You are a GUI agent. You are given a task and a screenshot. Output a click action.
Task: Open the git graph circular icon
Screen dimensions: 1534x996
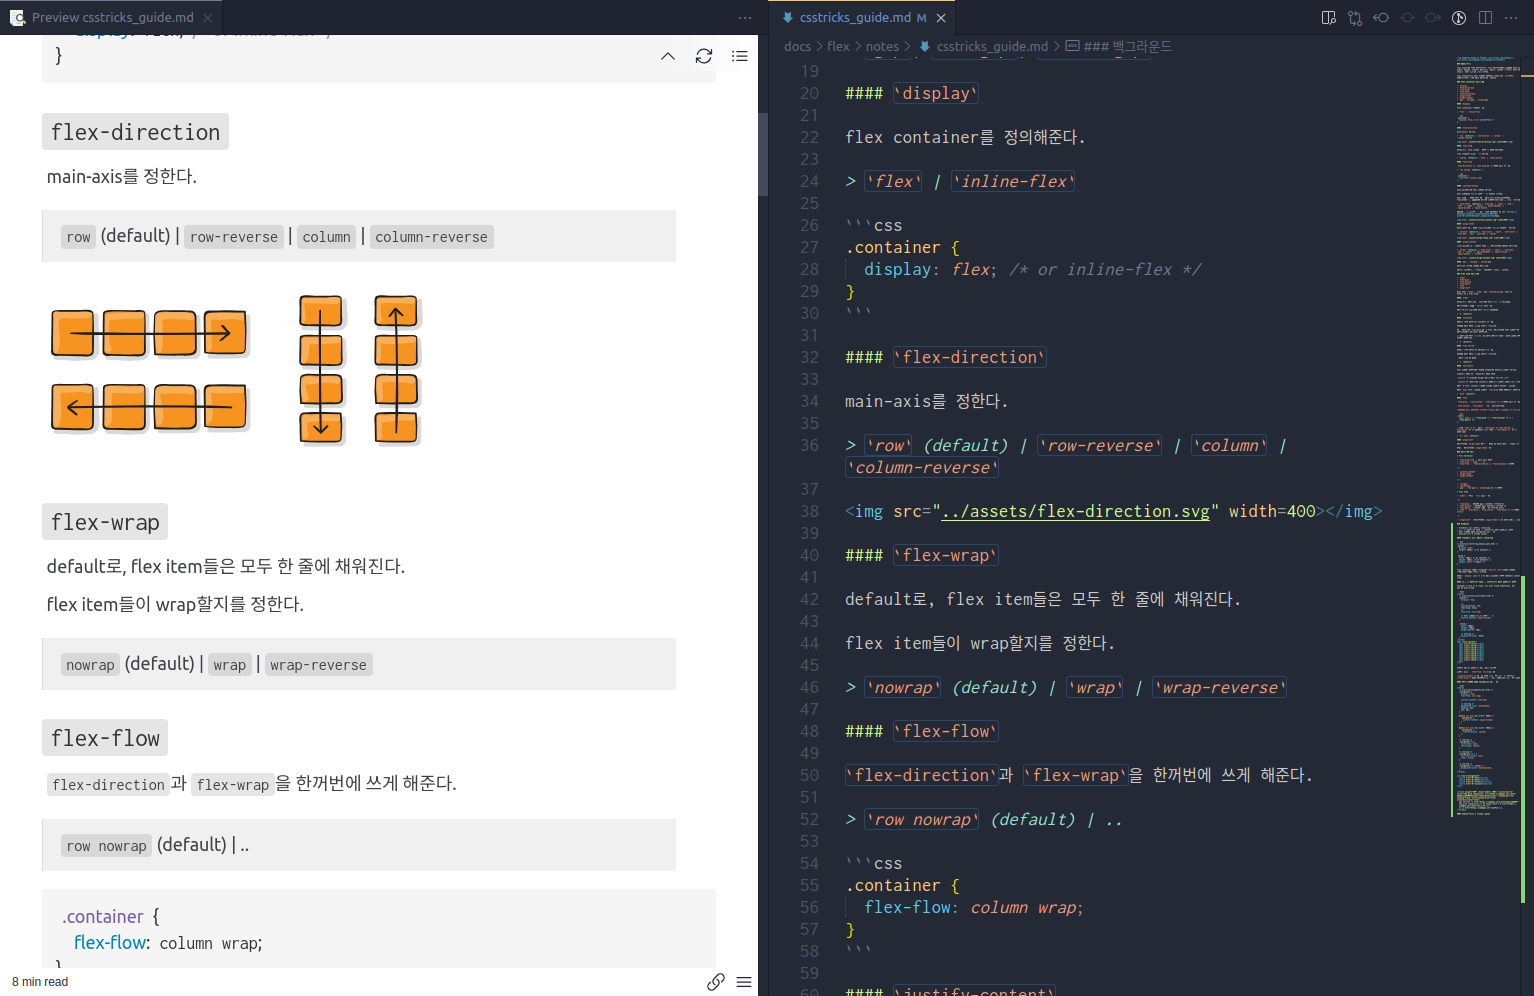(x=1459, y=18)
